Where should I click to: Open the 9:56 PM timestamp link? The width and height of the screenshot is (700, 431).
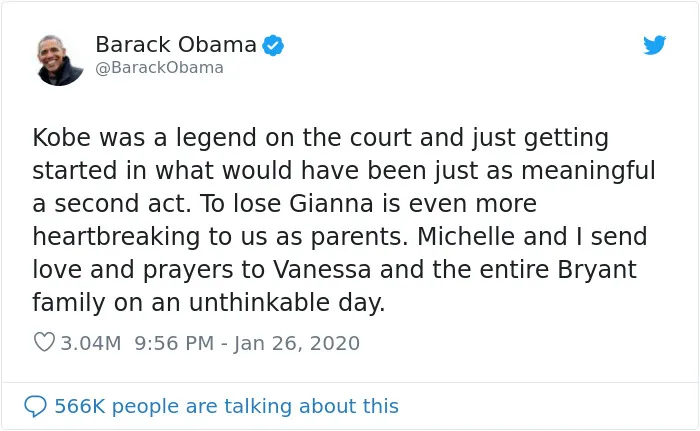[174, 343]
